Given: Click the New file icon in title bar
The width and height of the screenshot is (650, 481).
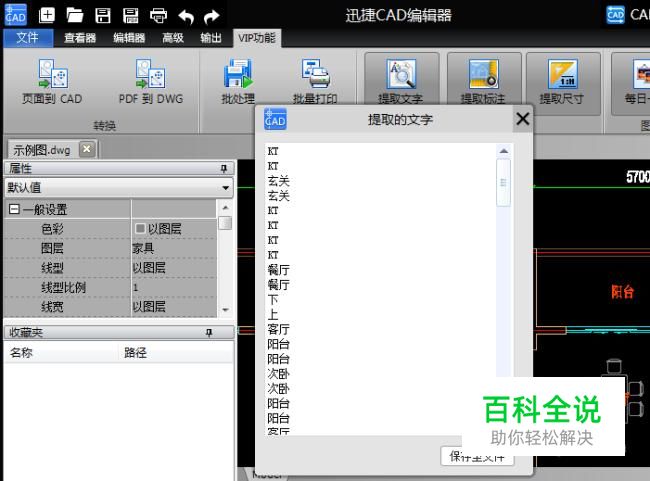Looking at the screenshot, I should (x=46, y=16).
